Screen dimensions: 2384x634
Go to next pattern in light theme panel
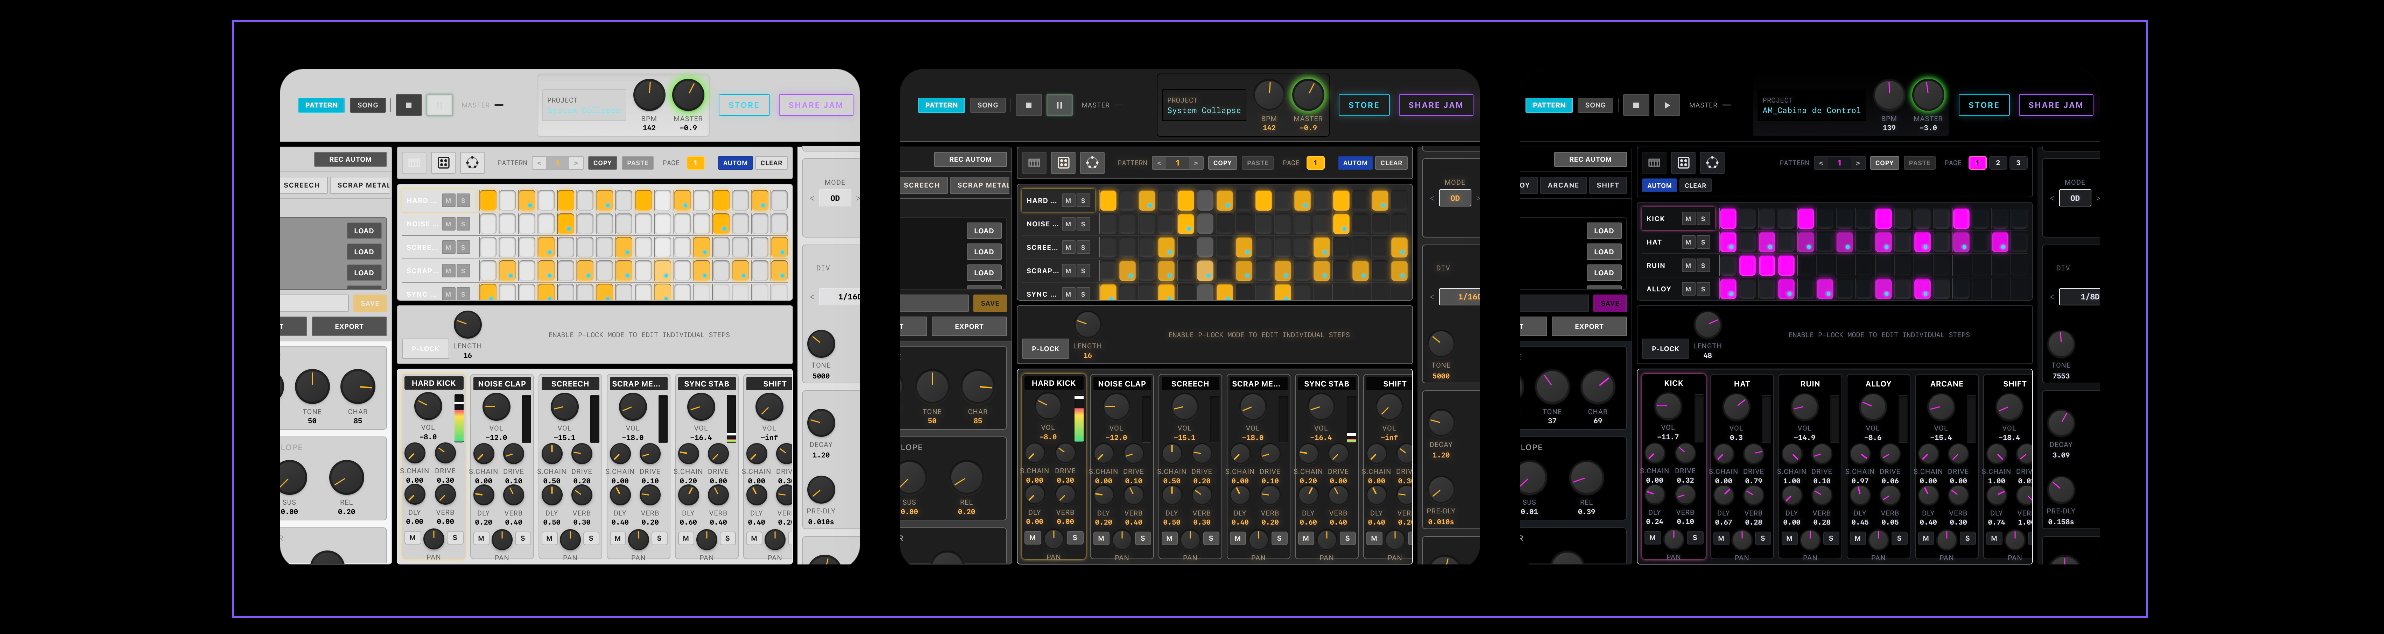pyautogui.click(x=576, y=163)
